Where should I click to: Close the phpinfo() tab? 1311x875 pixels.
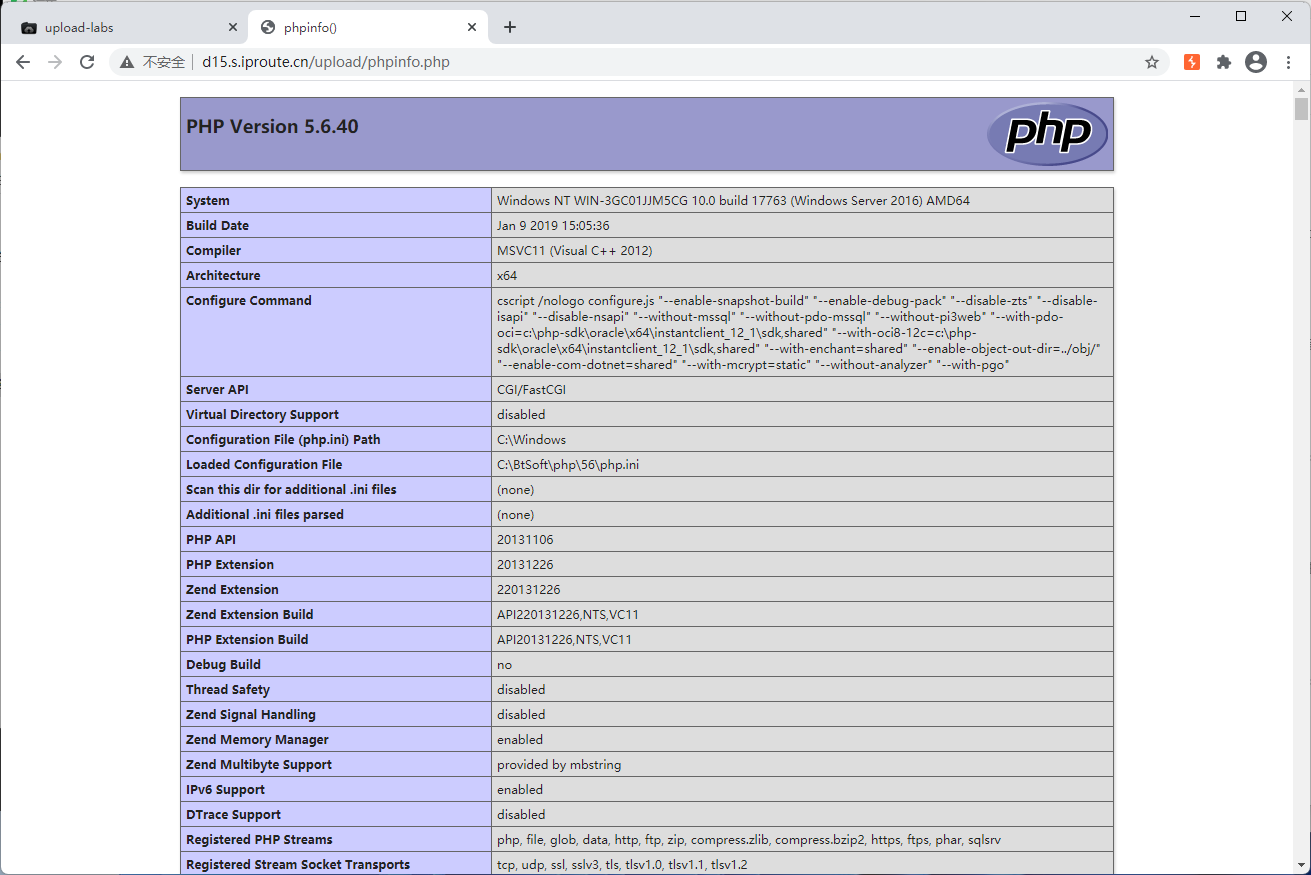[x=472, y=27]
